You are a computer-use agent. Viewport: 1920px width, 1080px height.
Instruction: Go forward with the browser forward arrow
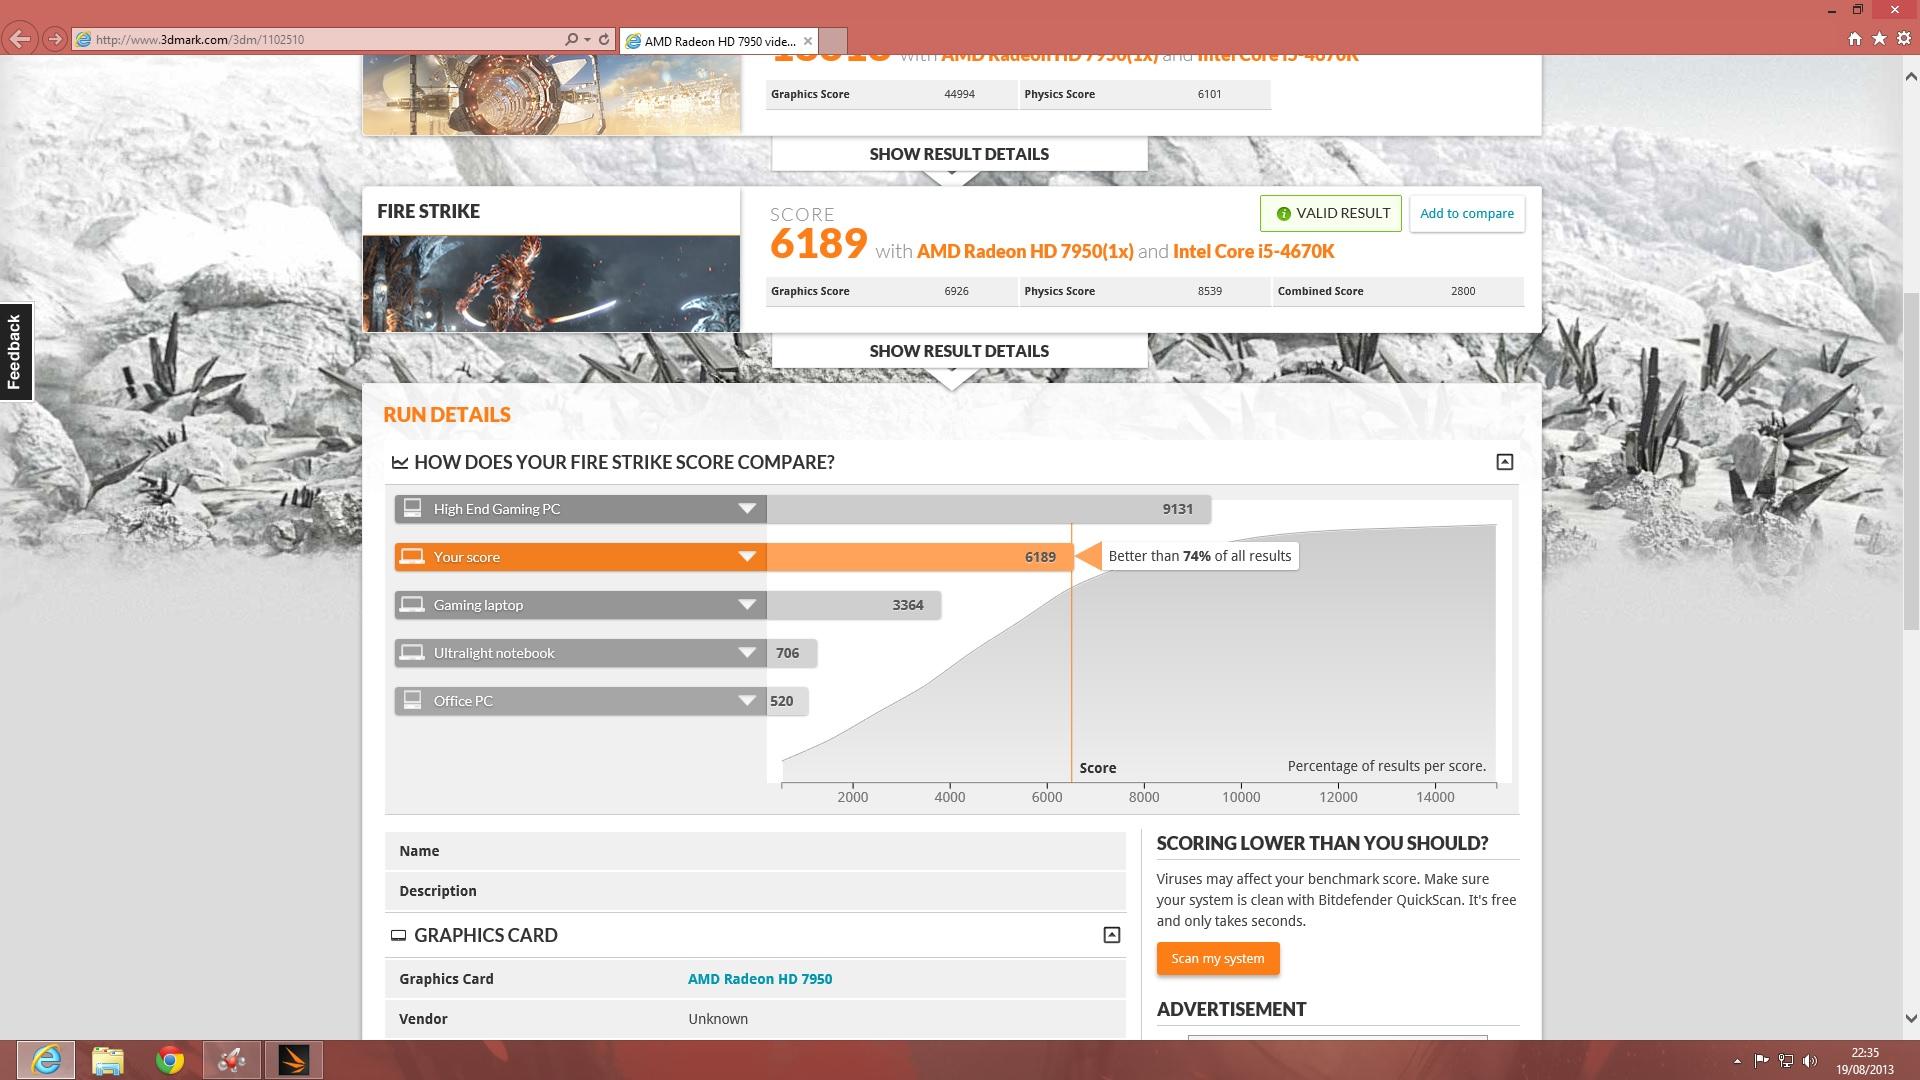(55, 39)
